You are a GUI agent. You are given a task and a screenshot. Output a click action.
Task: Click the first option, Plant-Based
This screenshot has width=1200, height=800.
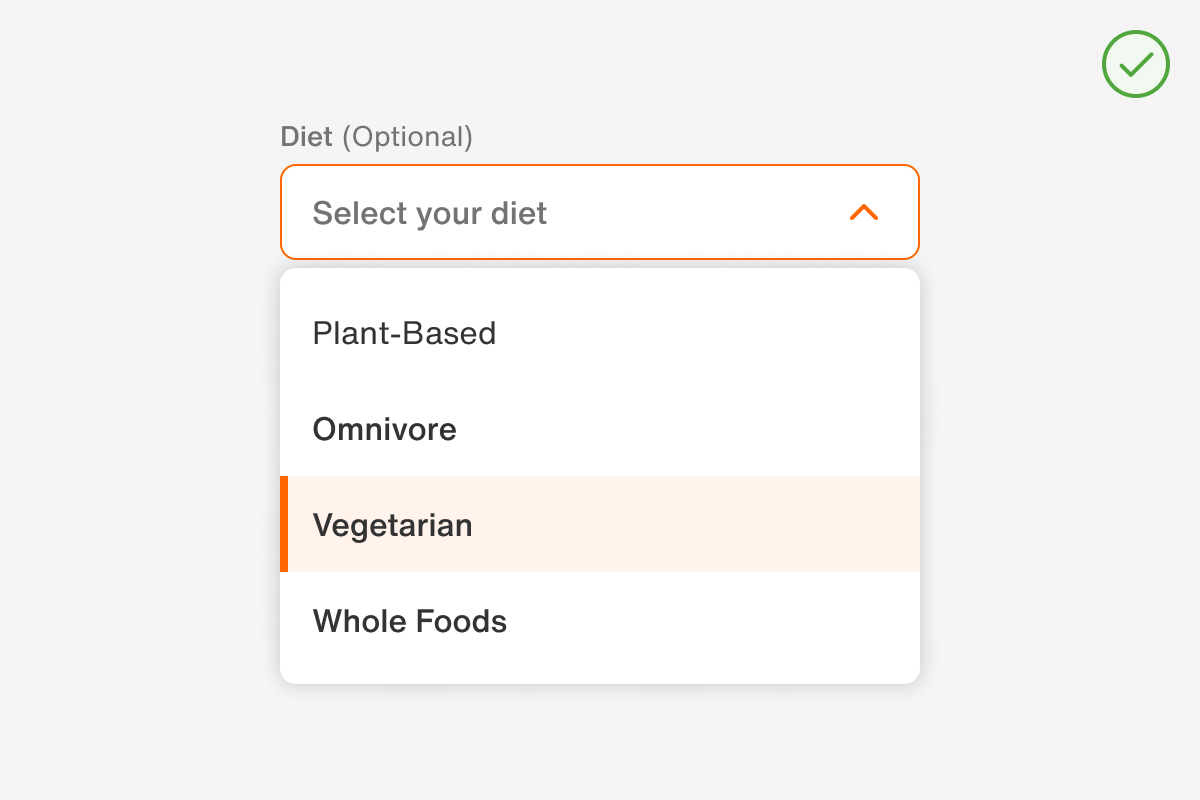[x=404, y=333]
